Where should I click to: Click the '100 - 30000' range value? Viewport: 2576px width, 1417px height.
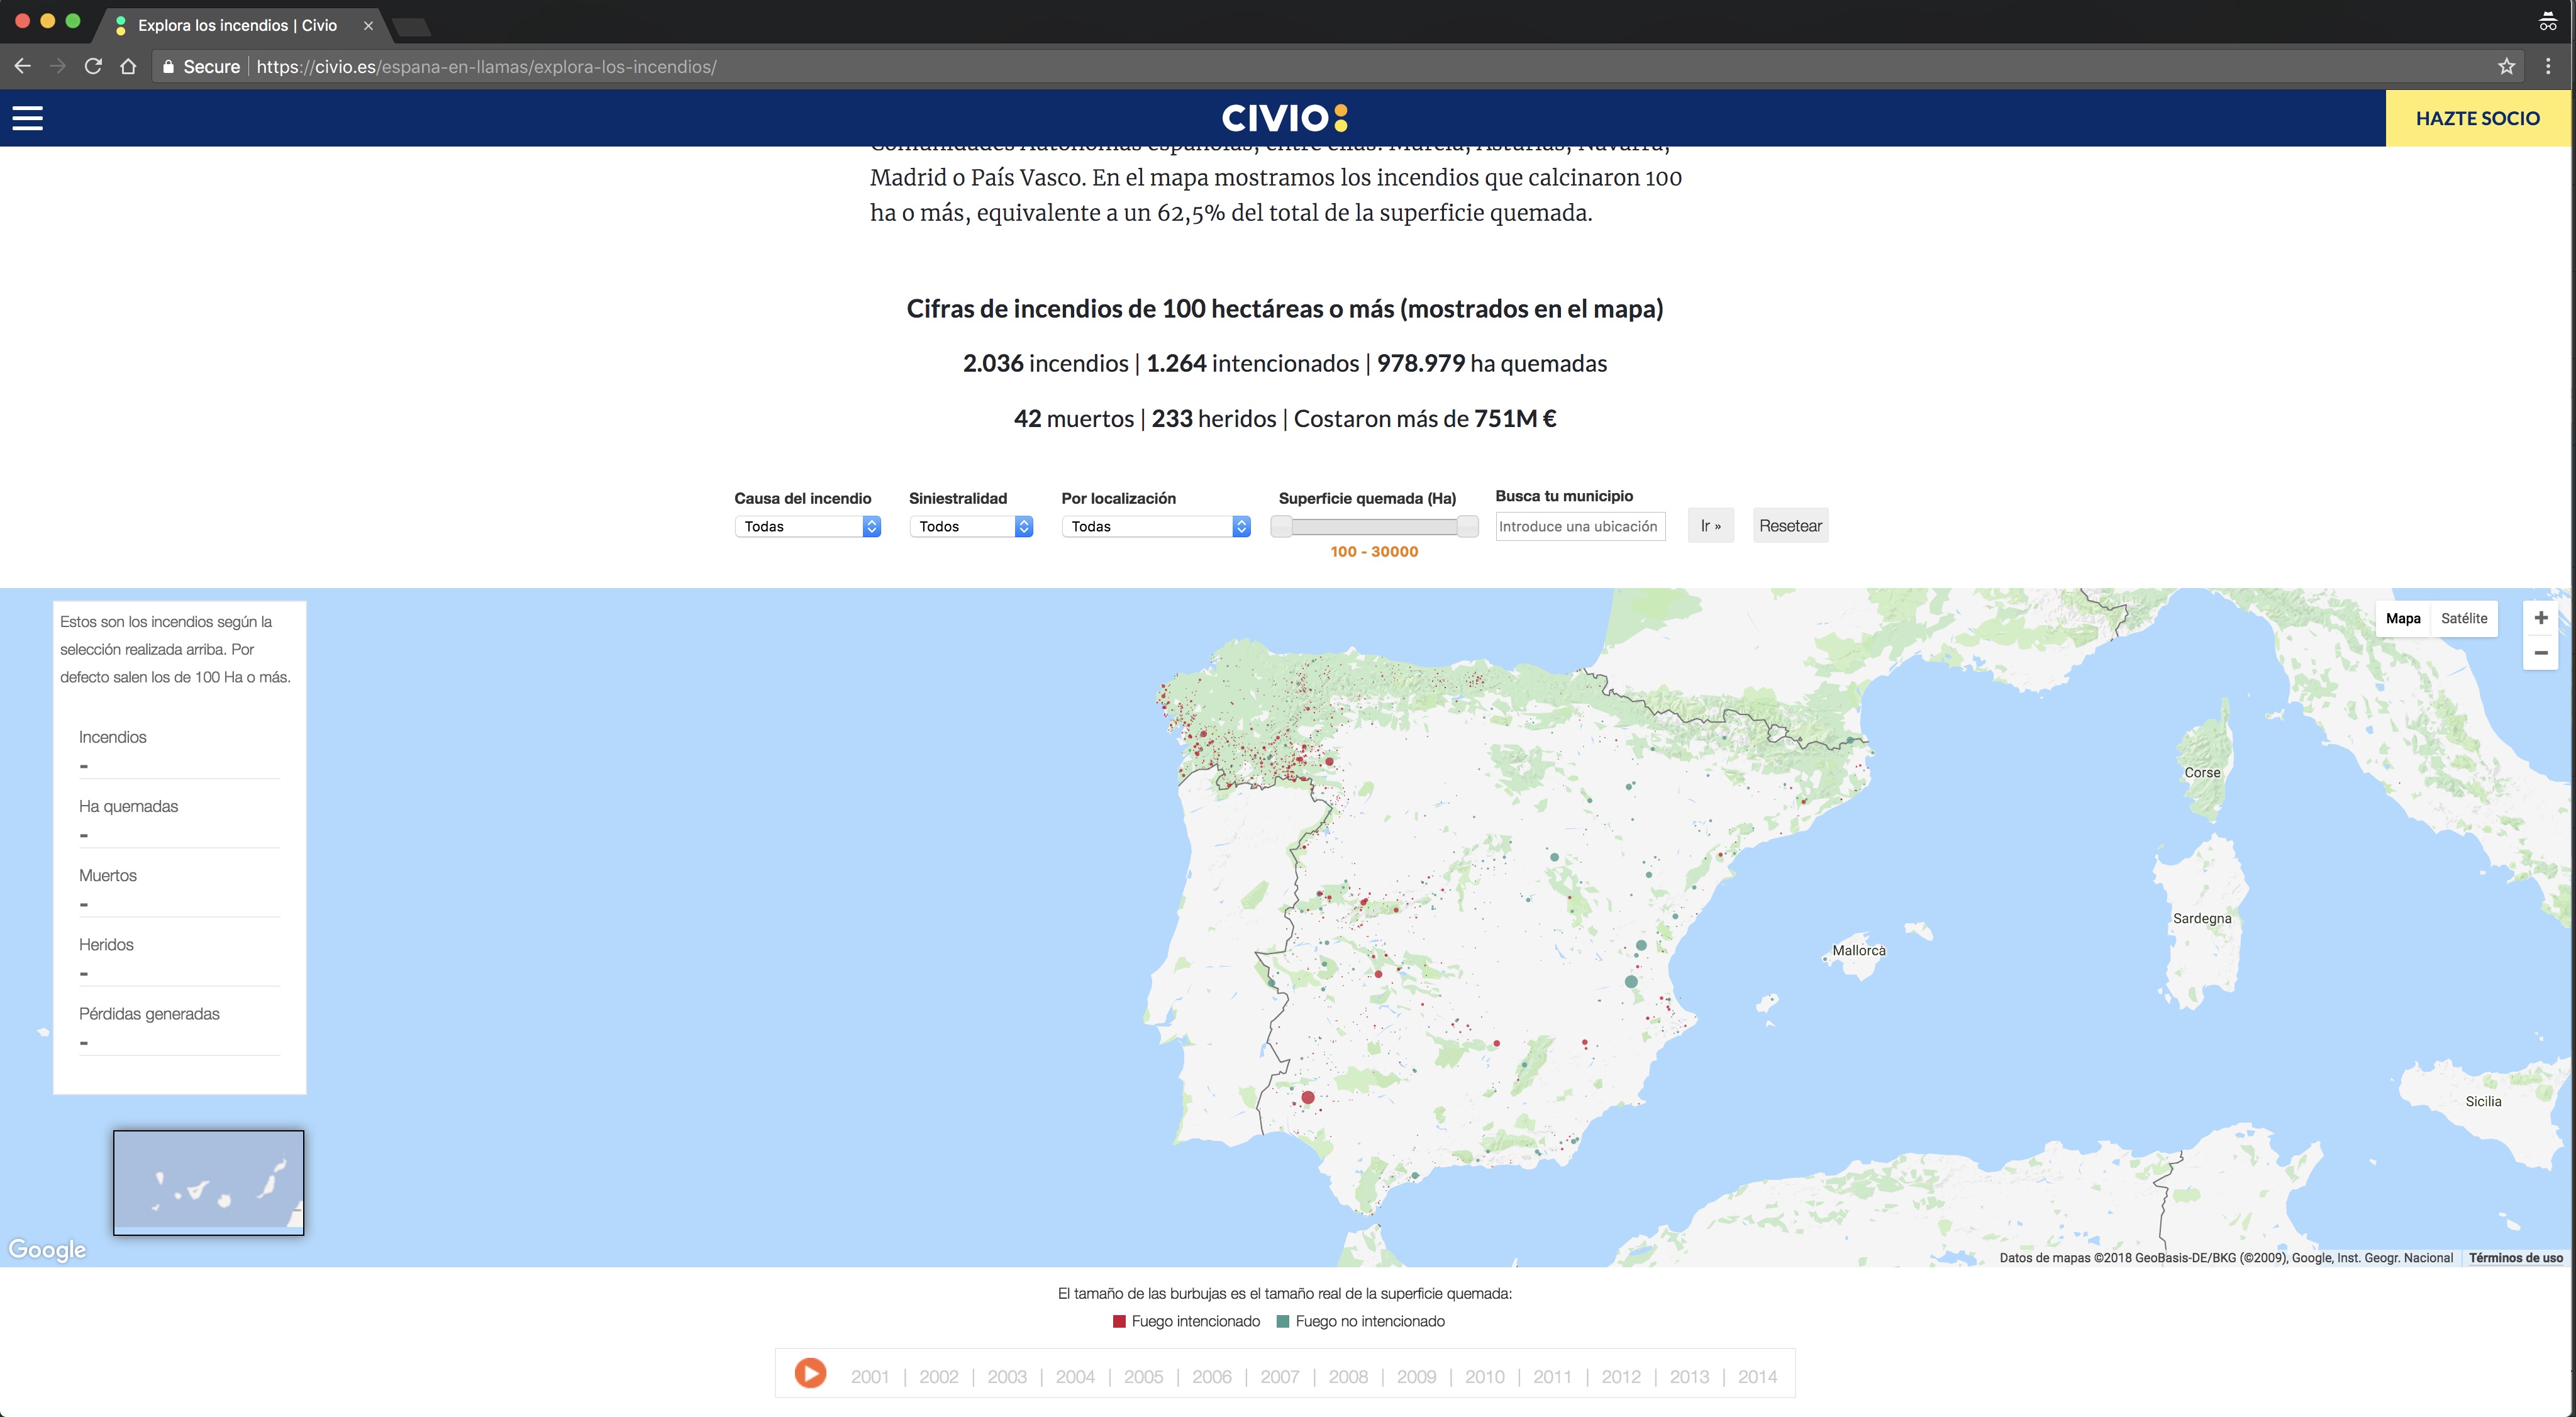click(x=1374, y=551)
